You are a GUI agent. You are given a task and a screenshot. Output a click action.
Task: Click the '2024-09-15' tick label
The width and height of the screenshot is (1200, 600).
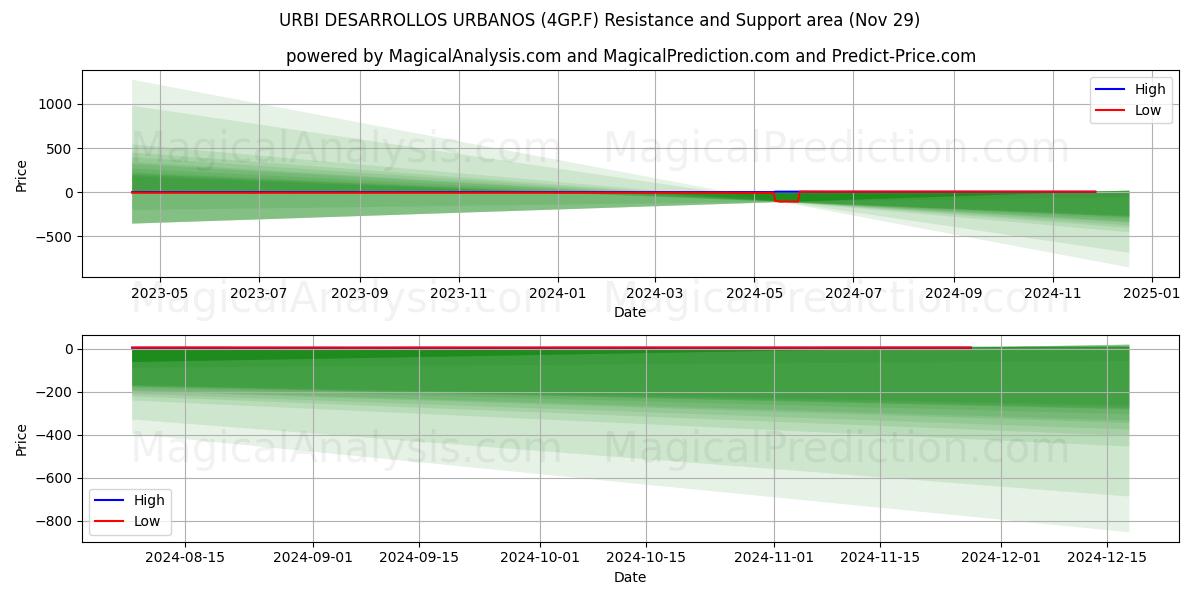click(419, 559)
